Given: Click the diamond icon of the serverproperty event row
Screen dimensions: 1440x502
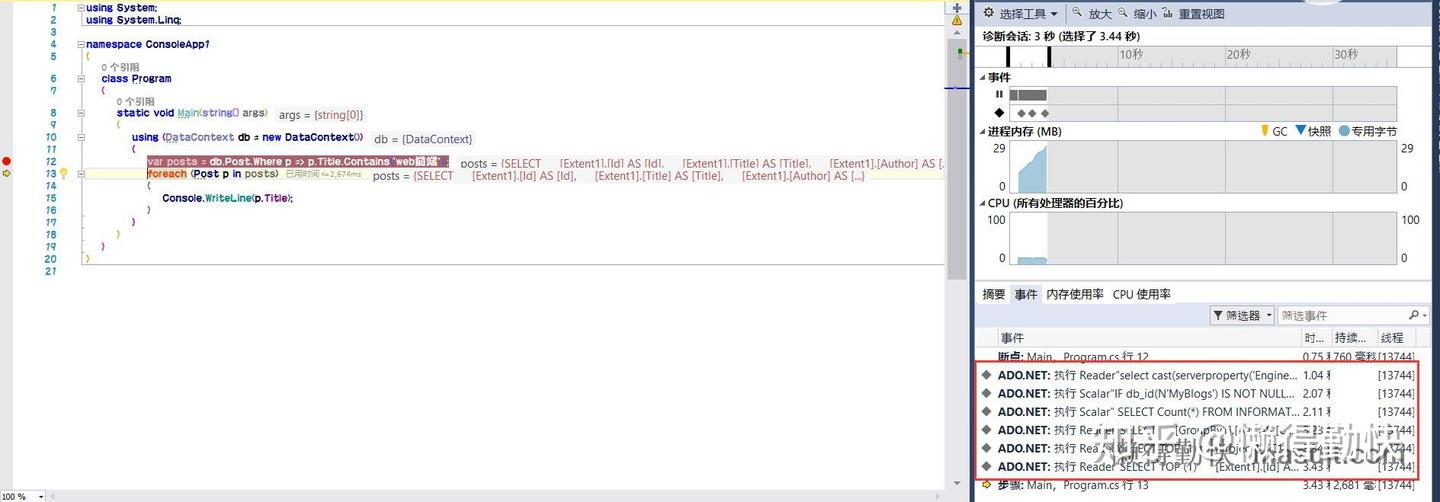Looking at the screenshot, I should point(987,375).
